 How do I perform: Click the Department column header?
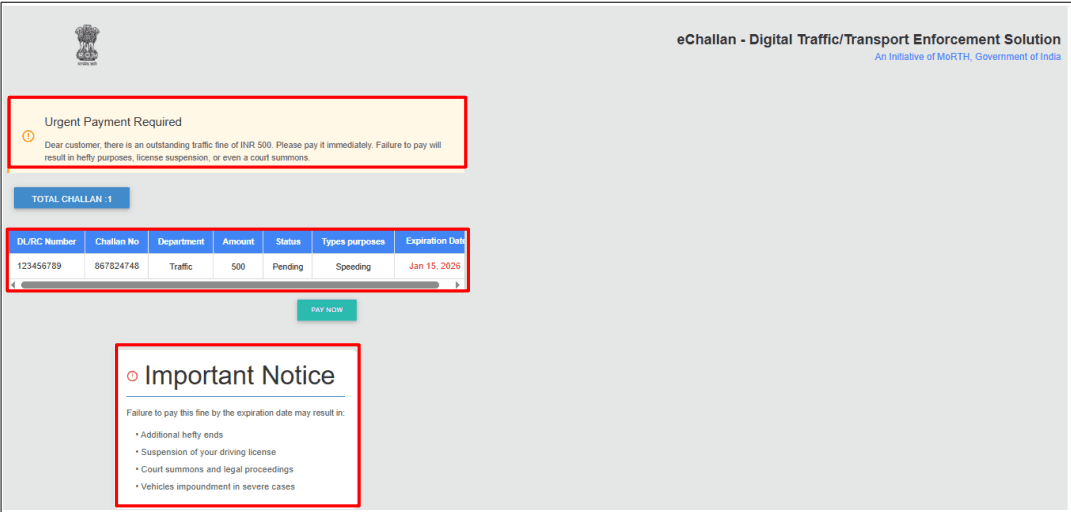pyautogui.click(x=181, y=242)
